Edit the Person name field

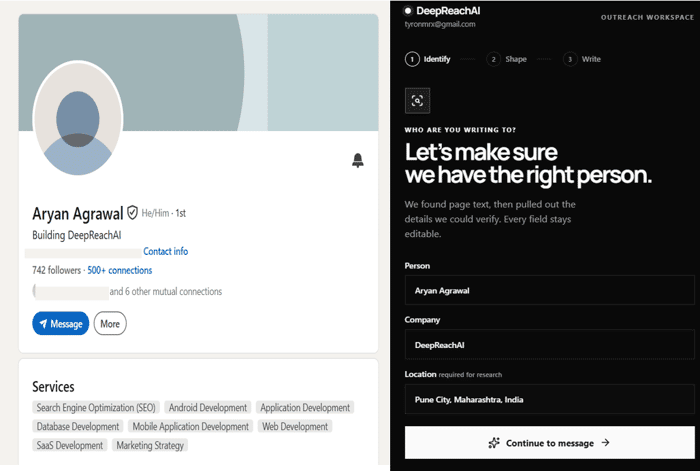pyautogui.click(x=550, y=291)
